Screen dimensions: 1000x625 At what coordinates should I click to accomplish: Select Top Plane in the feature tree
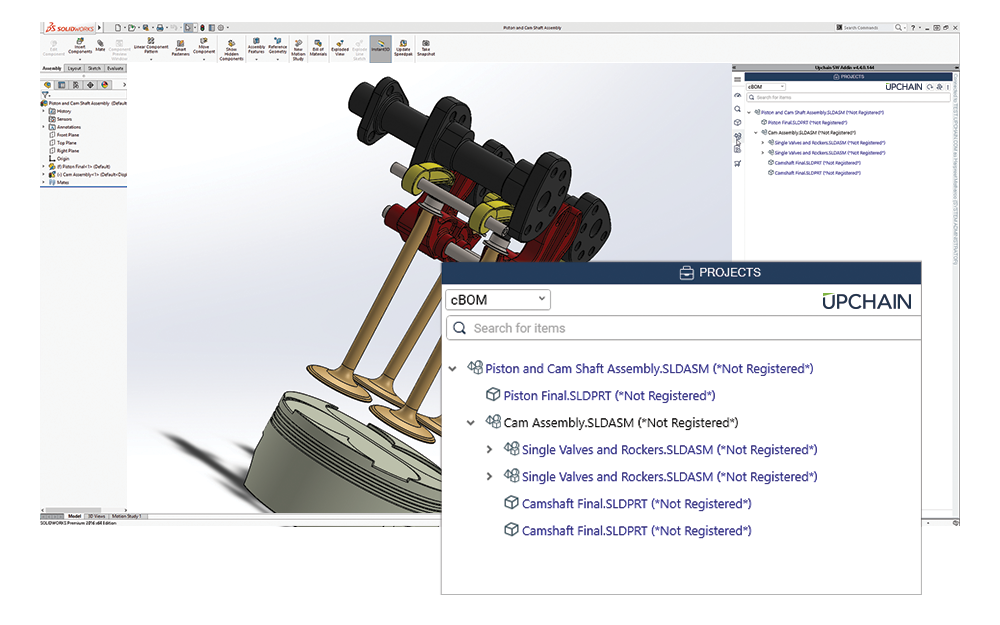tap(66, 143)
